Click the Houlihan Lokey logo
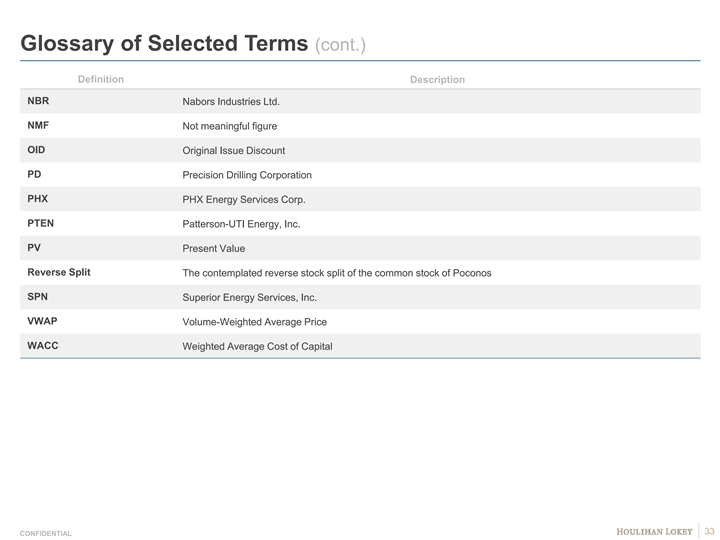The width and height of the screenshot is (720, 540). [x=656, y=530]
